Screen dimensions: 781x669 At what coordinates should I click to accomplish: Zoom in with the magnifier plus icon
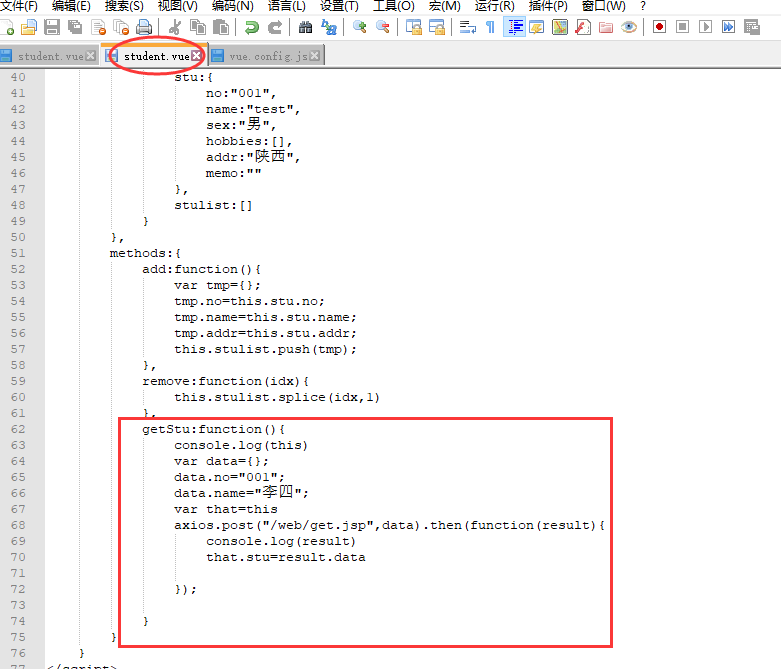360,27
